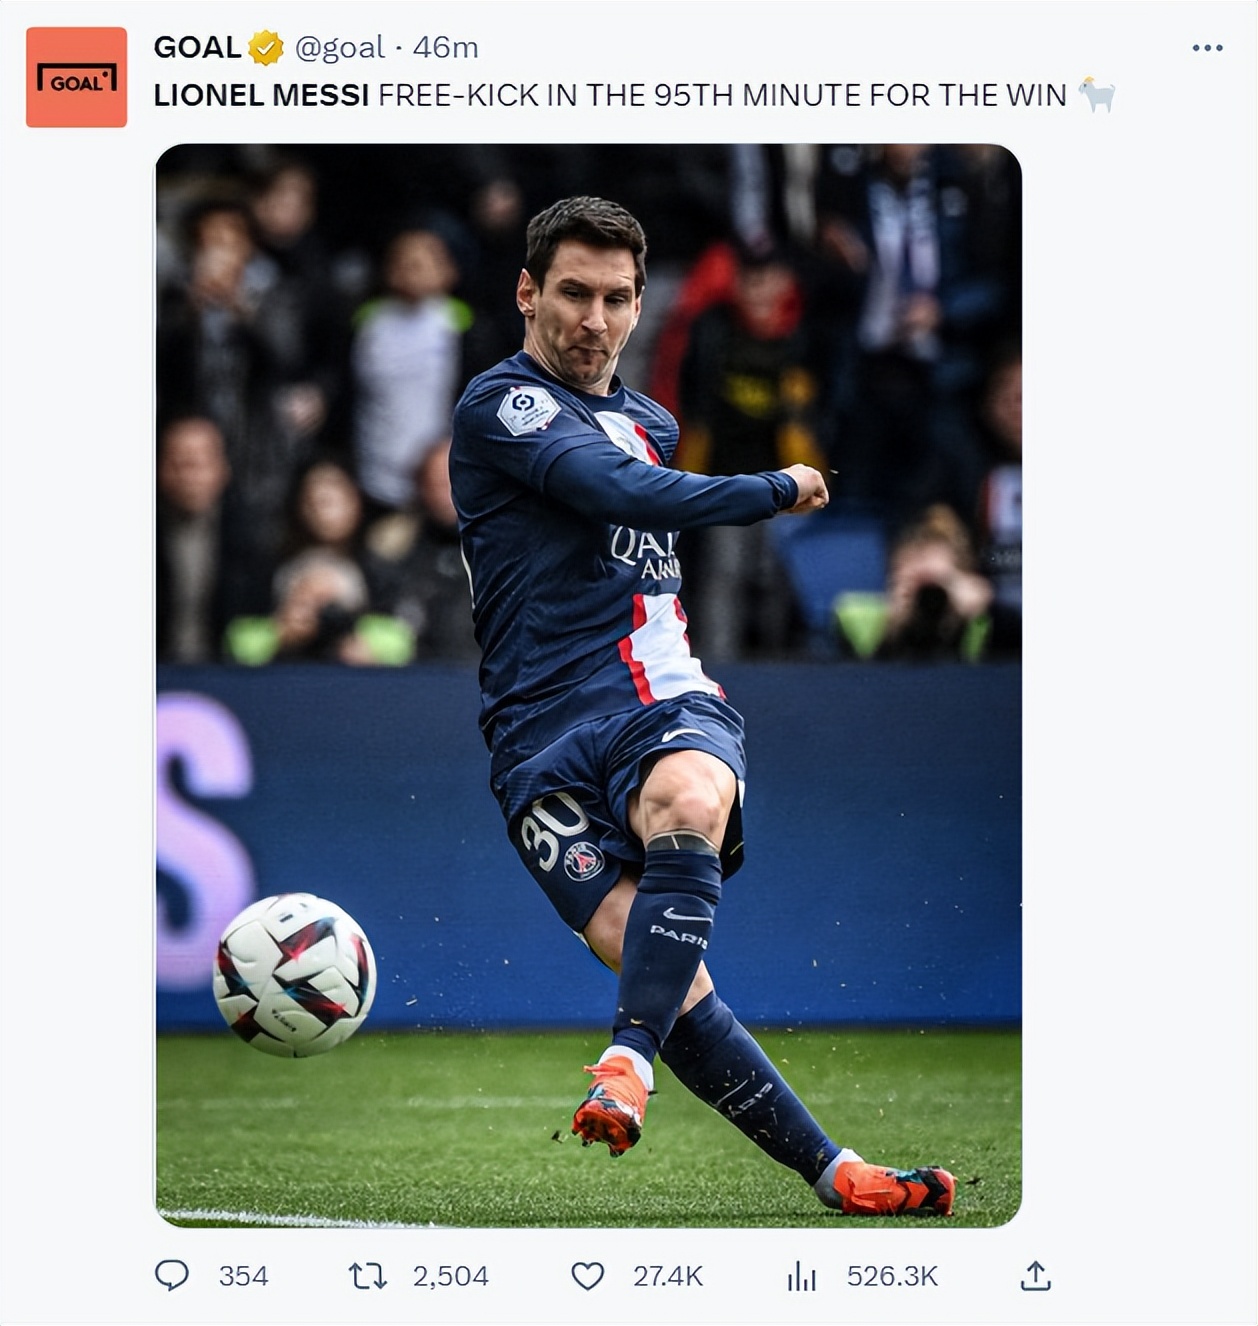The height and width of the screenshot is (1326, 1258).
Task: Open the three-dot more options menu
Action: pyautogui.click(x=1207, y=47)
